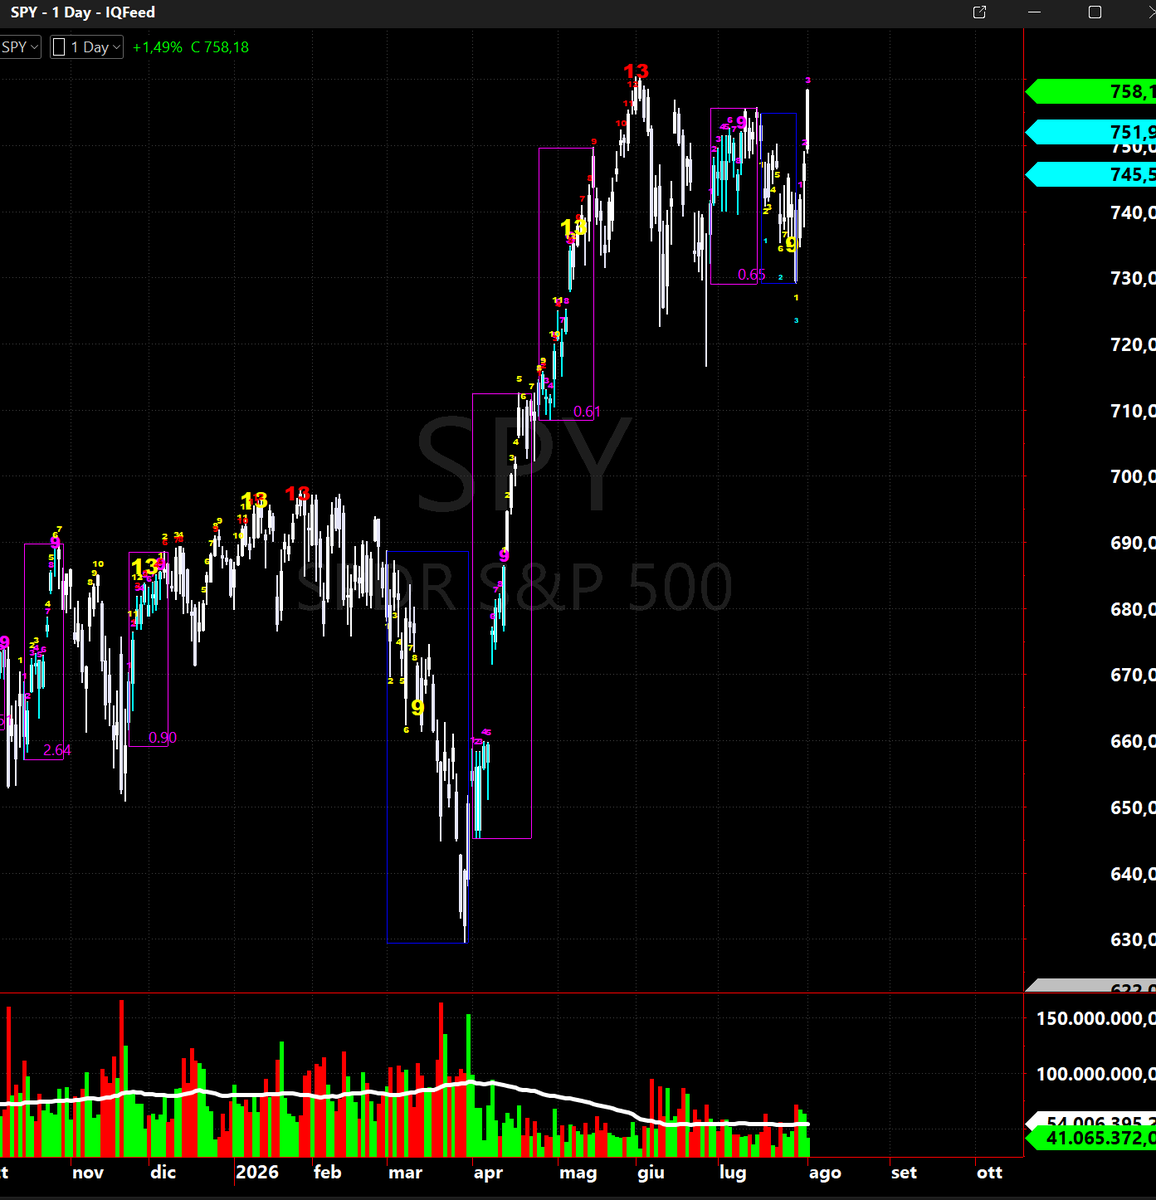This screenshot has width=1156, height=1200.
Task: Click the 730,0 price axis label
Action: pyautogui.click(x=1133, y=278)
